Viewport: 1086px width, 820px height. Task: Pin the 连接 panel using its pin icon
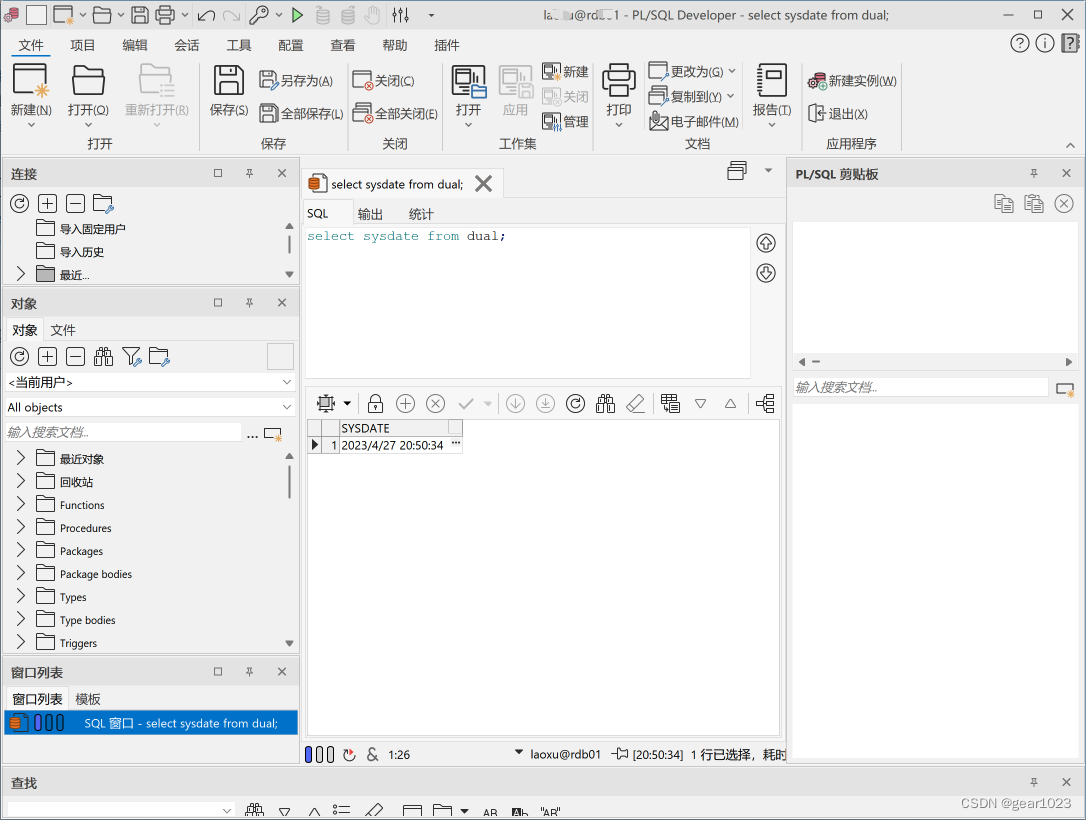[249, 173]
